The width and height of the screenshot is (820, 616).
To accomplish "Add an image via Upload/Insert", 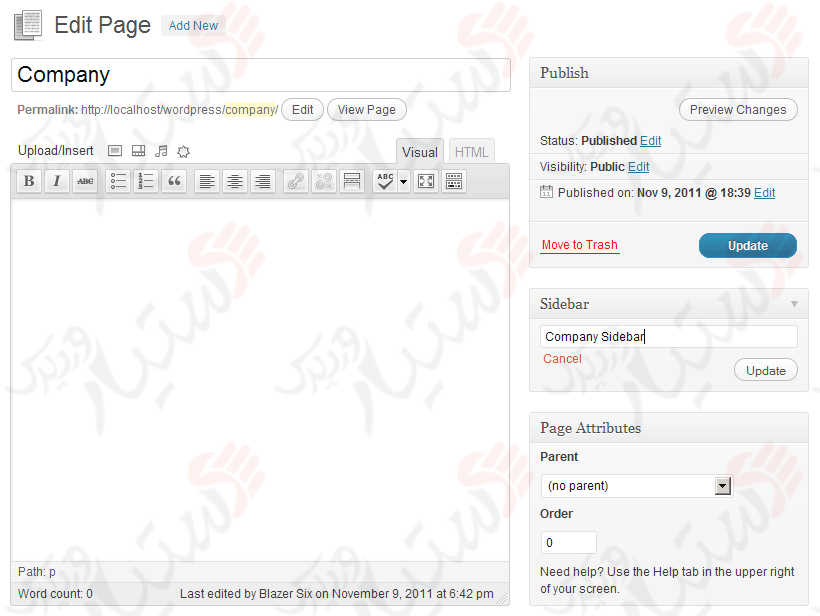I will 114,151.
